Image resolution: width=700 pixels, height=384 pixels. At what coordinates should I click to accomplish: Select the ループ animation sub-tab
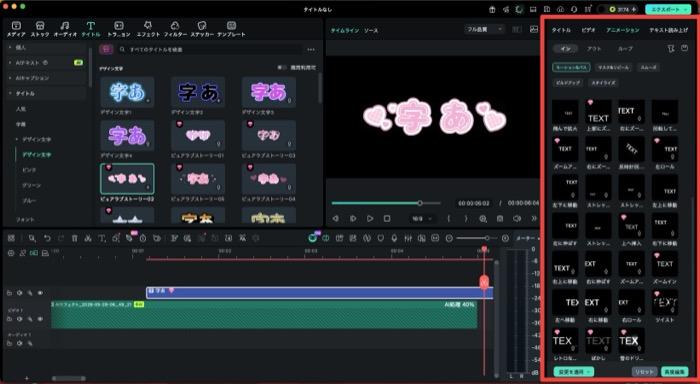tap(625, 49)
